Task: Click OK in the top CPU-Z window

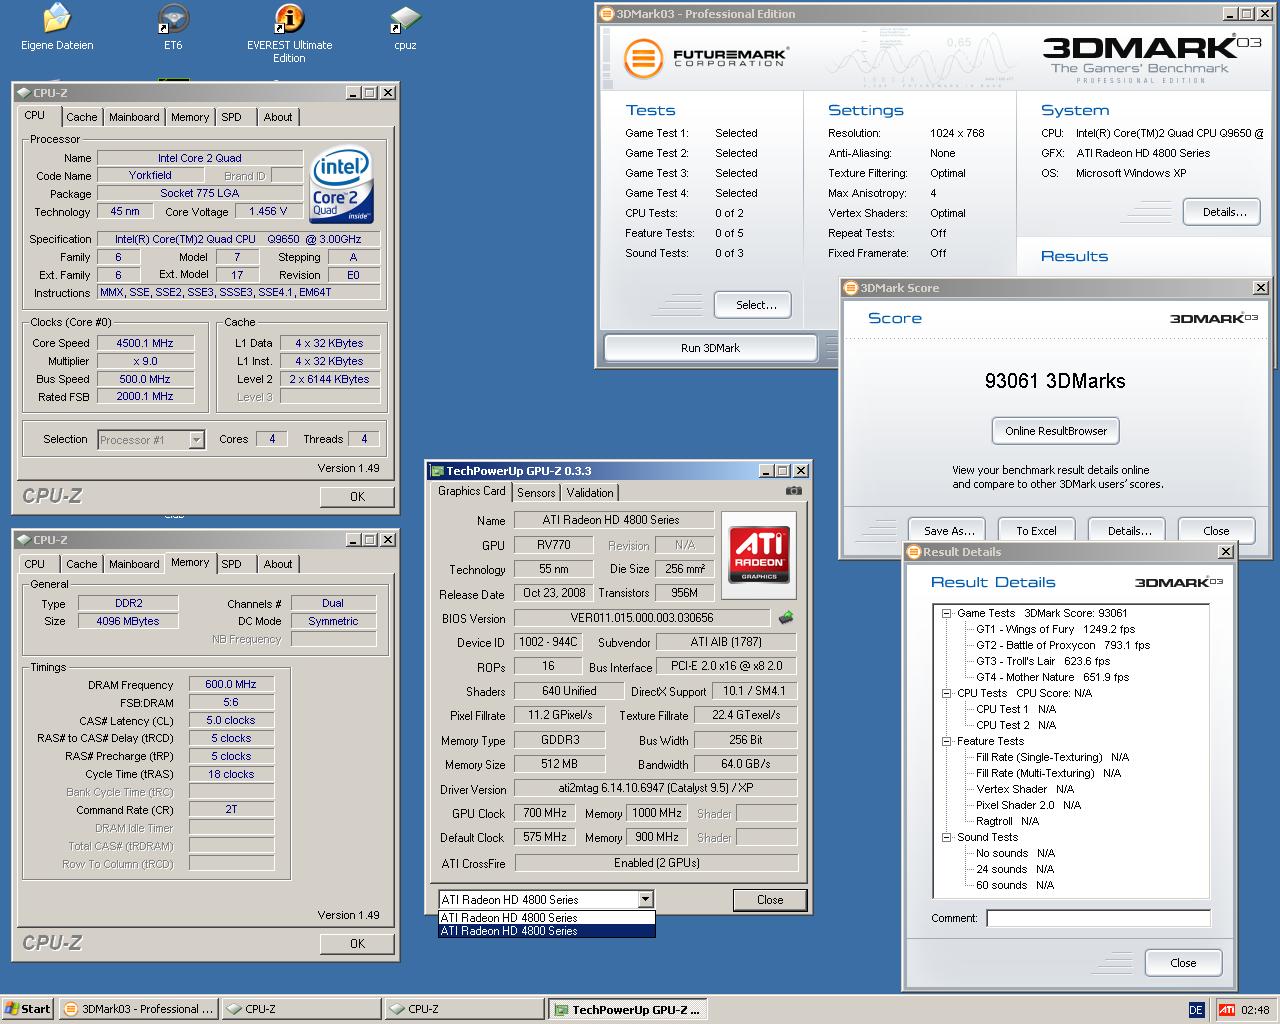Action: click(x=357, y=497)
